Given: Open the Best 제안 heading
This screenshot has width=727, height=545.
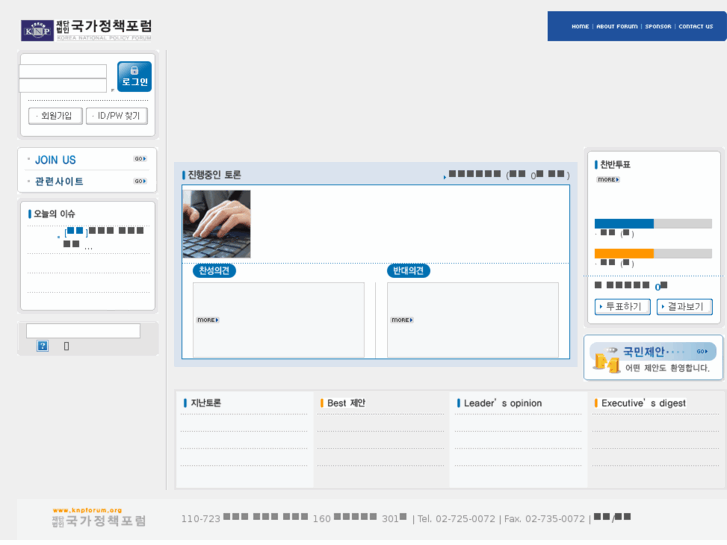Looking at the screenshot, I should 346,403.
